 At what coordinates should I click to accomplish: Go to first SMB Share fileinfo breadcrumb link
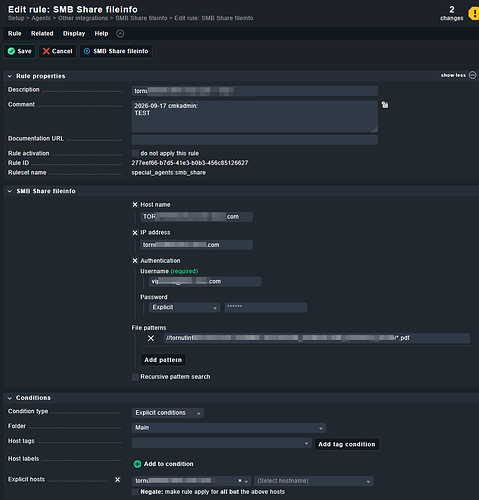click(x=141, y=18)
